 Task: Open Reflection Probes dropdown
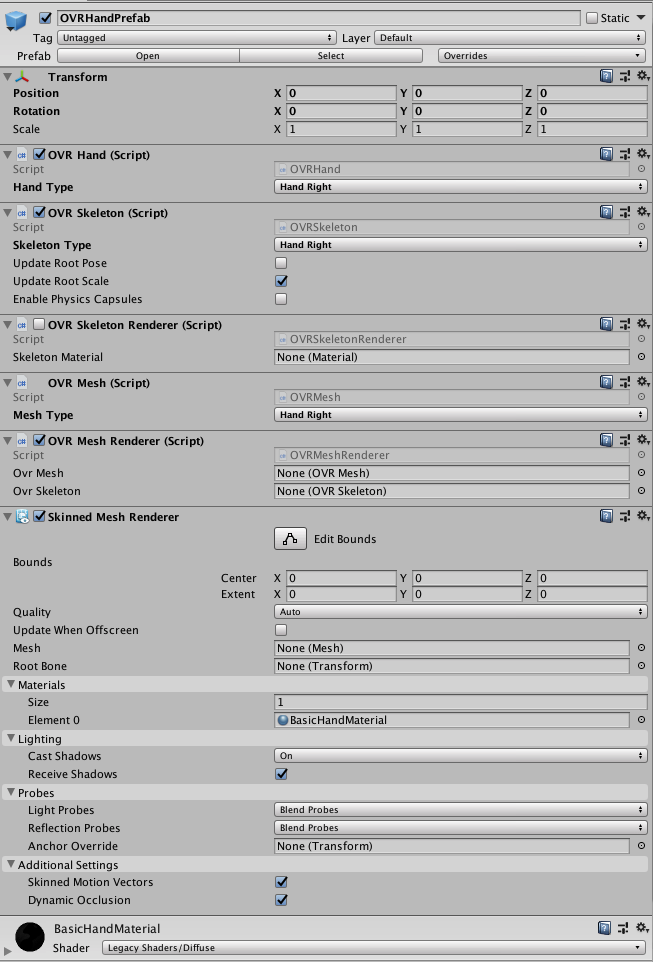(460, 827)
